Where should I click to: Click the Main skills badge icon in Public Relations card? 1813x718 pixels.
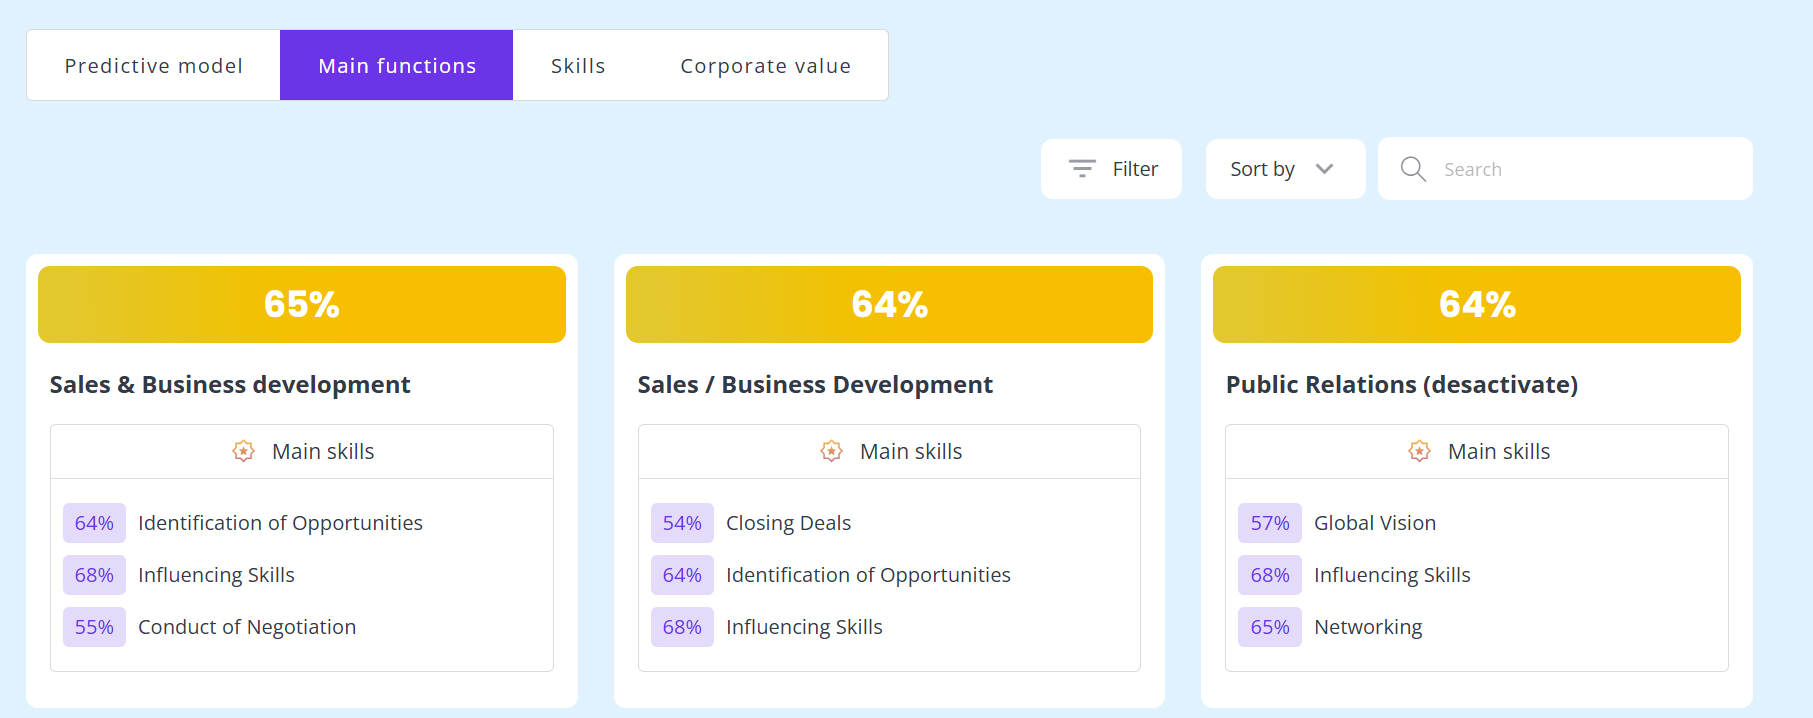point(1420,451)
